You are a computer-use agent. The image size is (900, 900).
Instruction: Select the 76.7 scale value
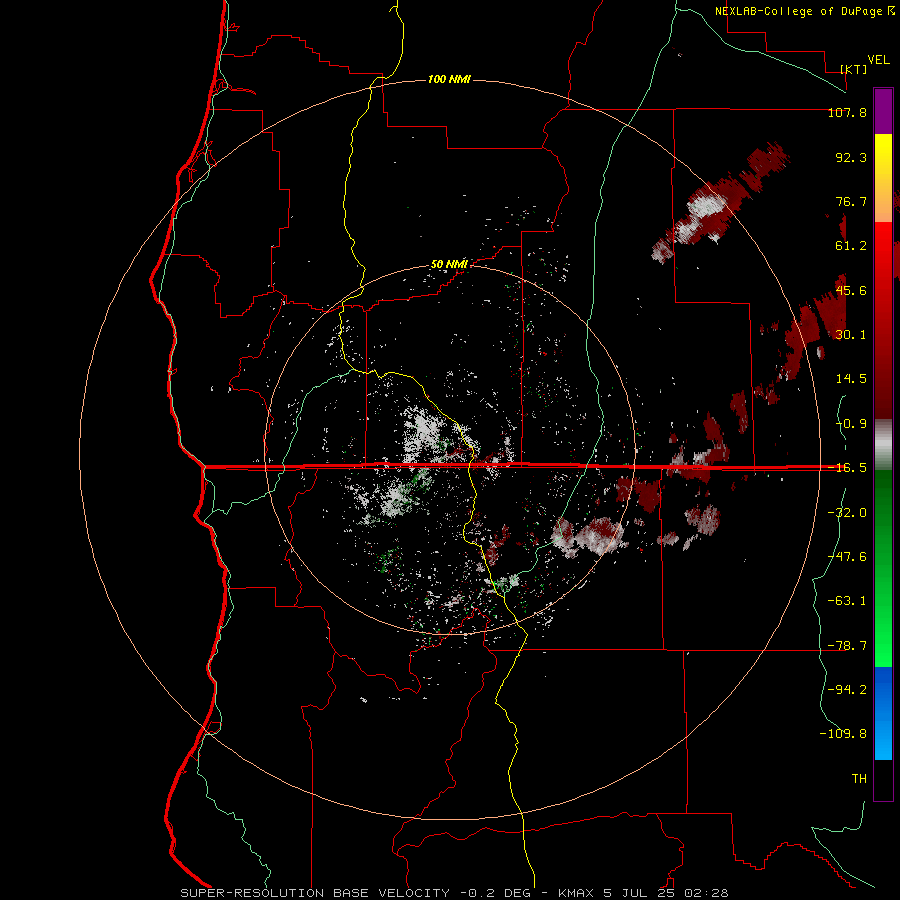click(851, 201)
